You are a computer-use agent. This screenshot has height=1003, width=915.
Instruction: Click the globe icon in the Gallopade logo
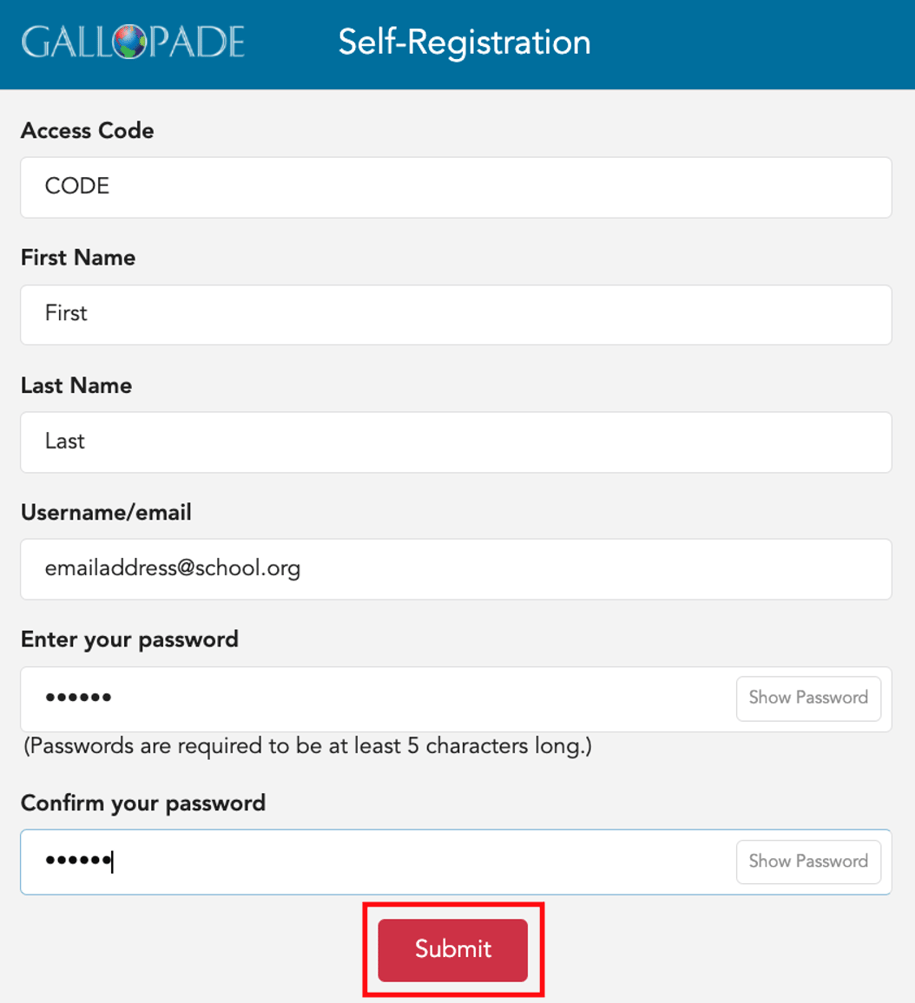point(130,42)
